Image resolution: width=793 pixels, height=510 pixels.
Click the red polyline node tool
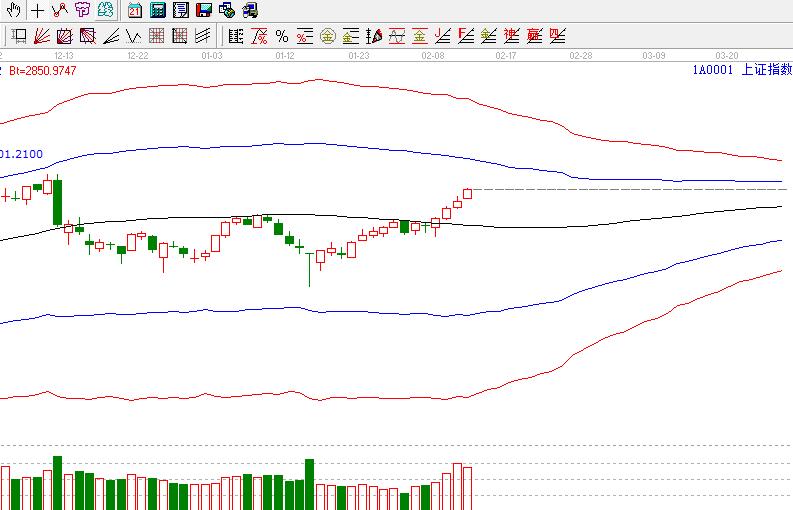pos(60,11)
